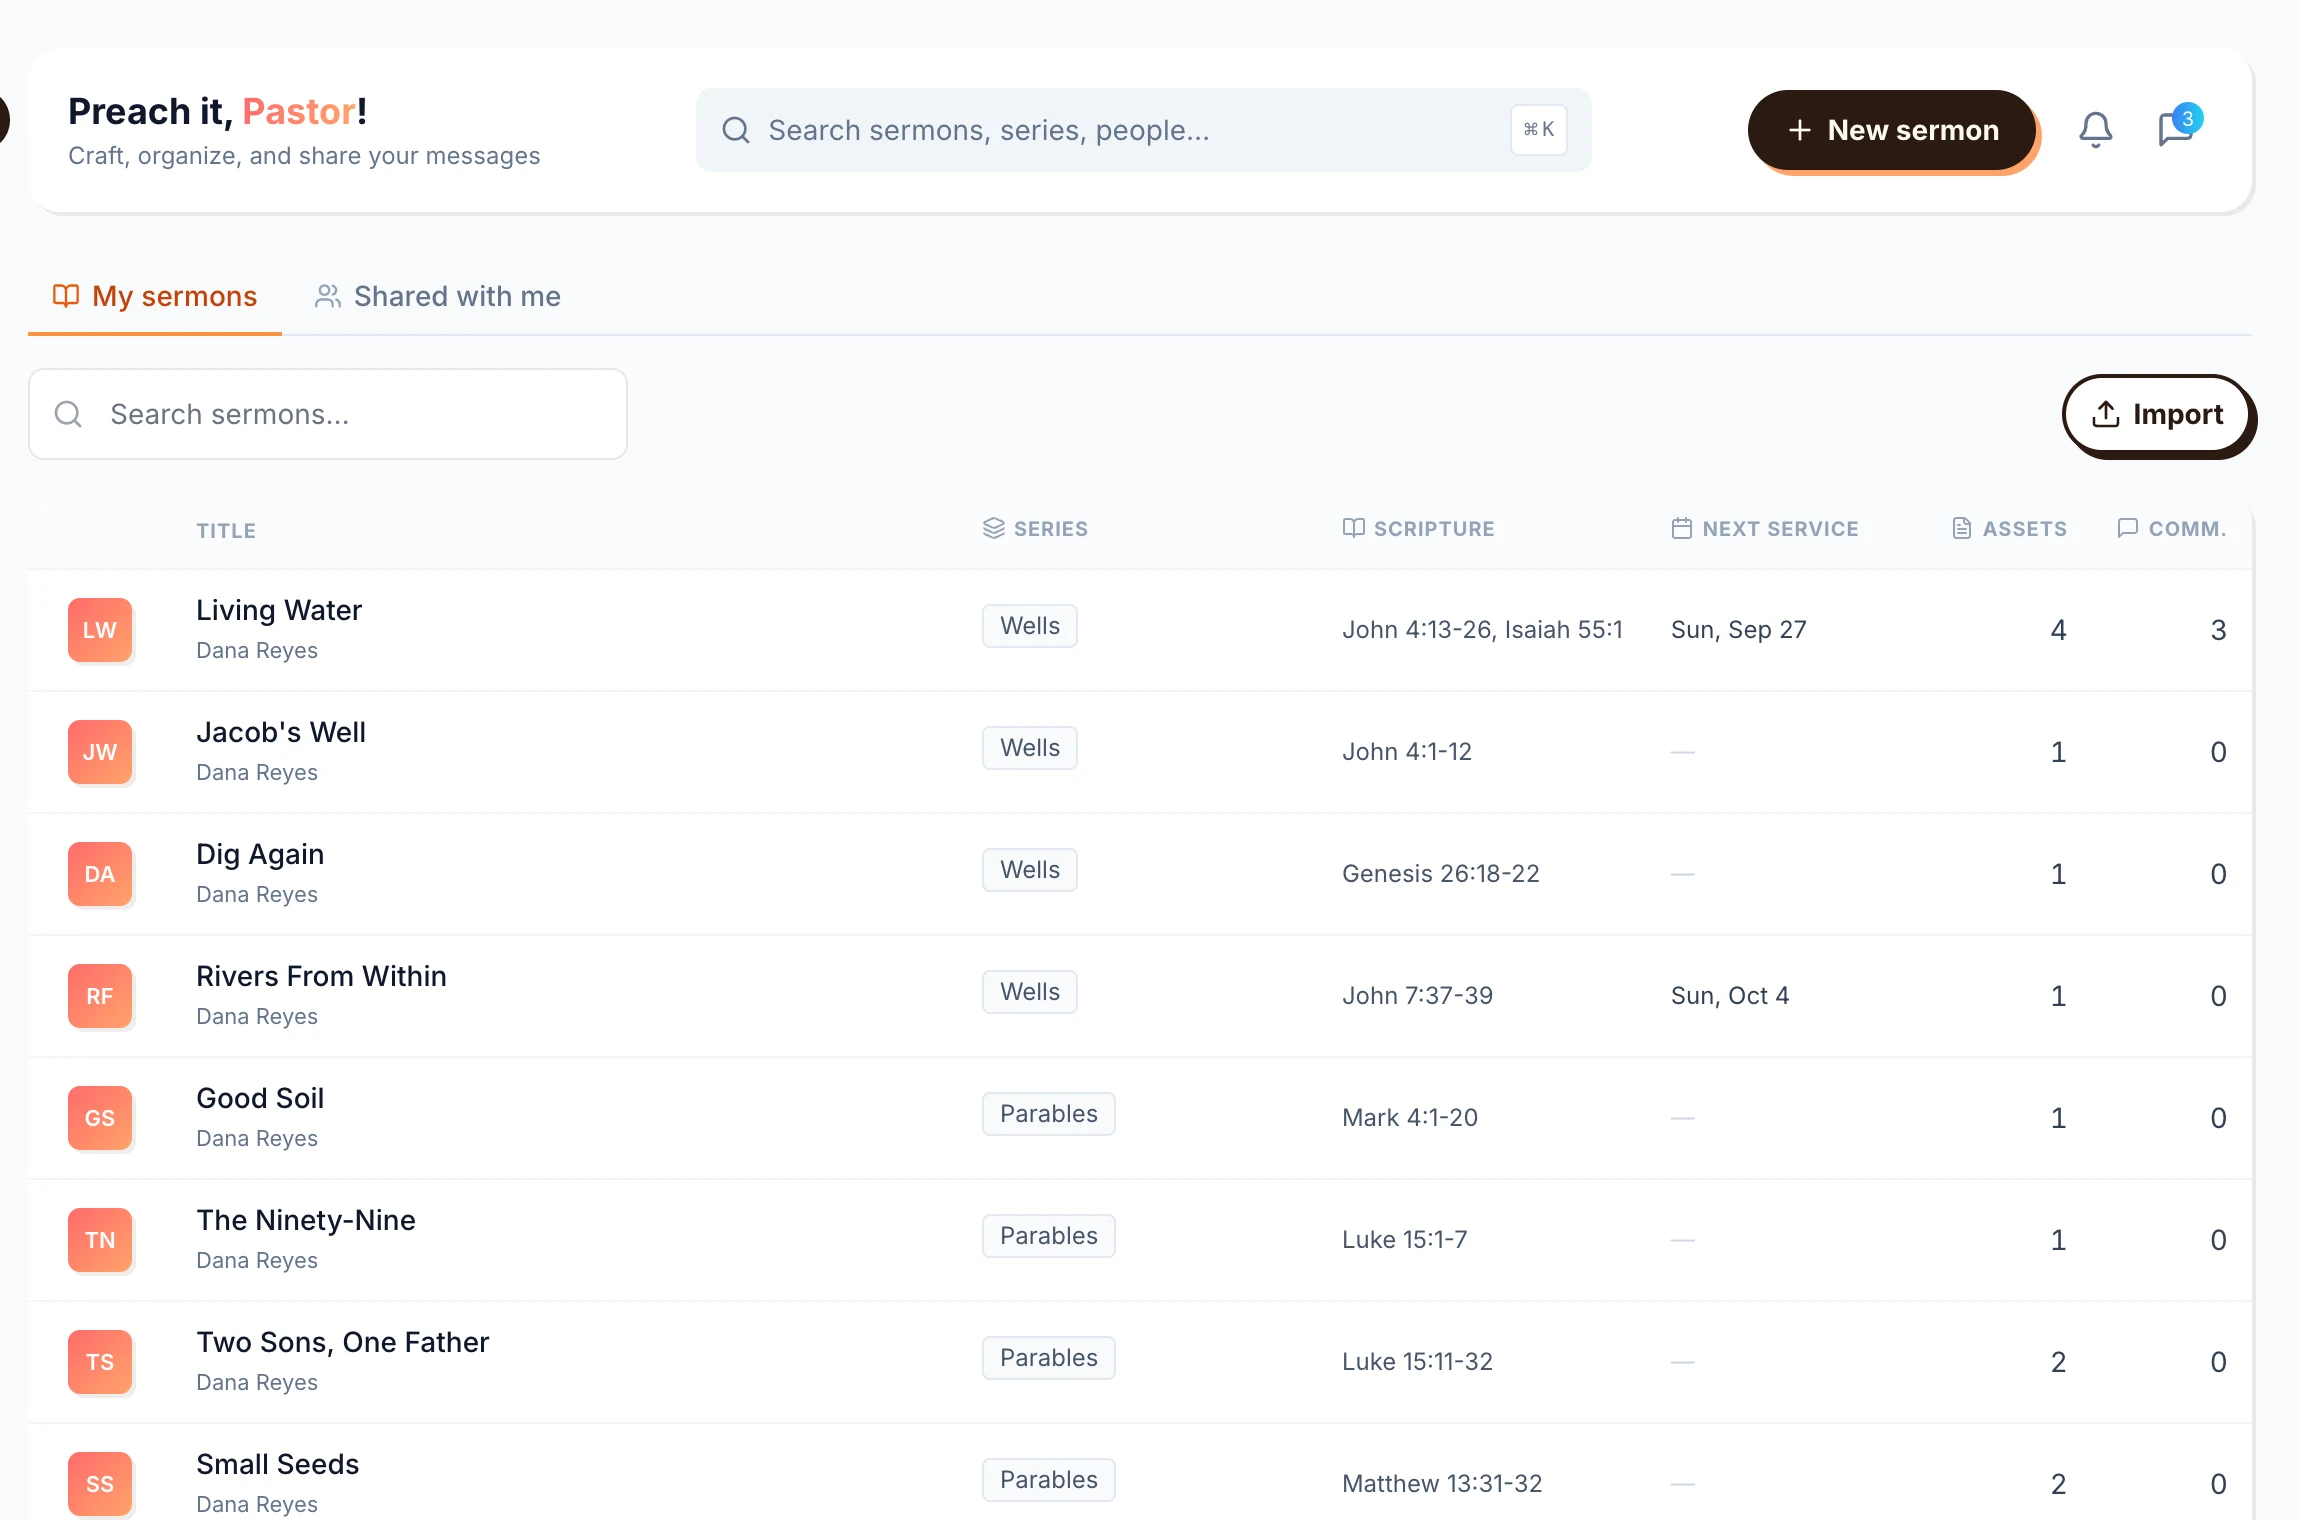Click the LW avatar for Living Water
The width and height of the screenshot is (2300, 1520).
(100, 630)
